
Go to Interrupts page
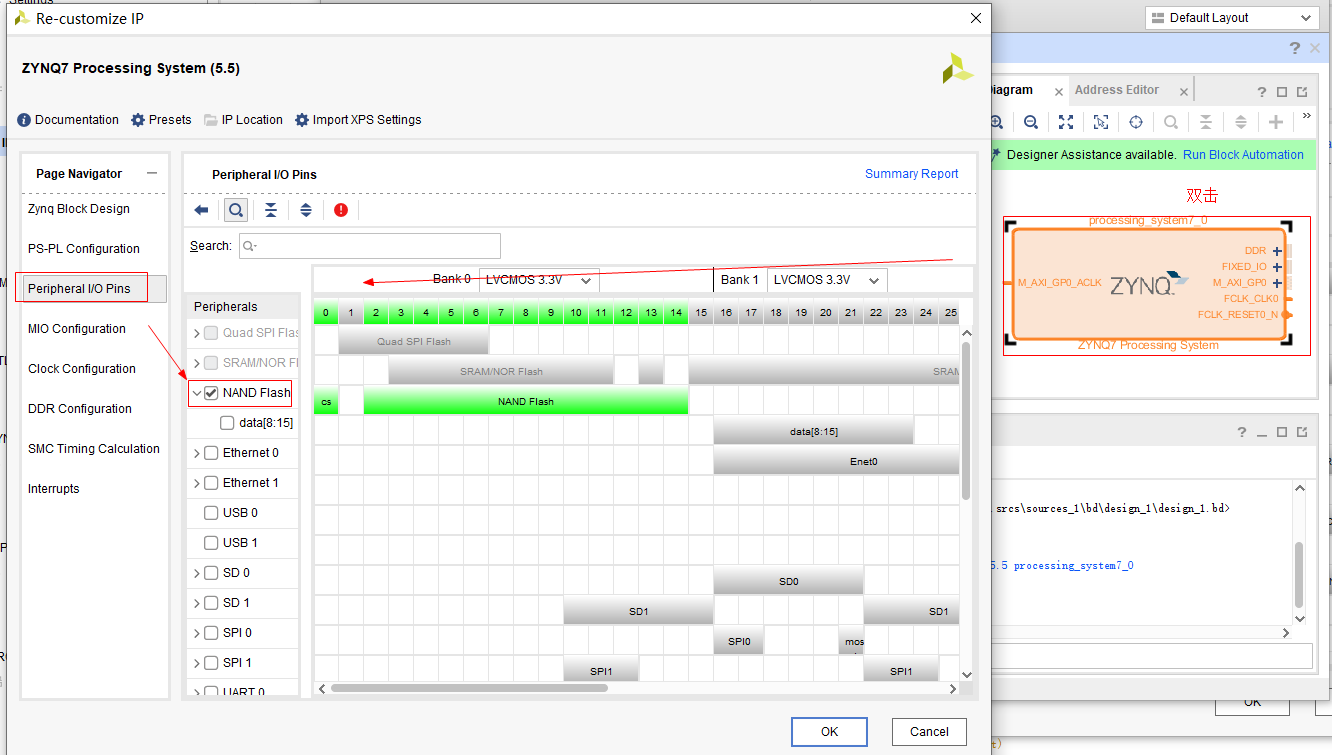pos(54,489)
